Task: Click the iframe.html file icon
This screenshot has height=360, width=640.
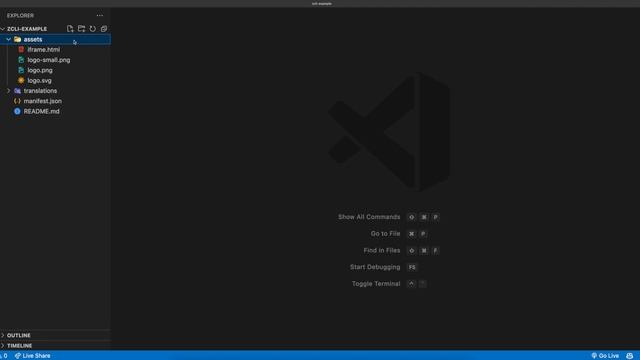Action: (x=21, y=49)
